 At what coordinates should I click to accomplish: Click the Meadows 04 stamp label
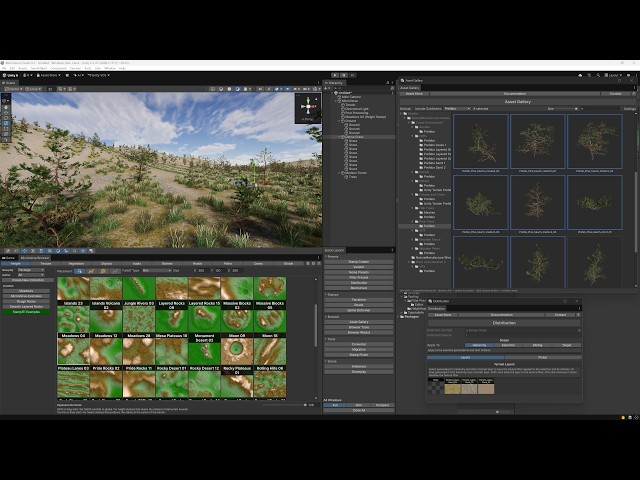73,336
